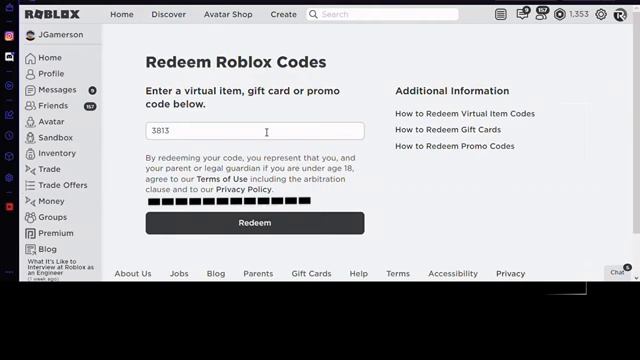Open the Accessibility footer link
The height and width of the screenshot is (360, 640).
coord(453,274)
